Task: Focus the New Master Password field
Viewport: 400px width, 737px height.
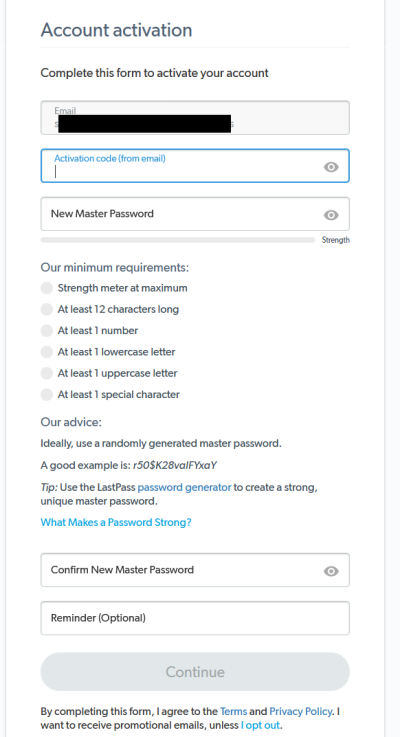Action: (195, 214)
